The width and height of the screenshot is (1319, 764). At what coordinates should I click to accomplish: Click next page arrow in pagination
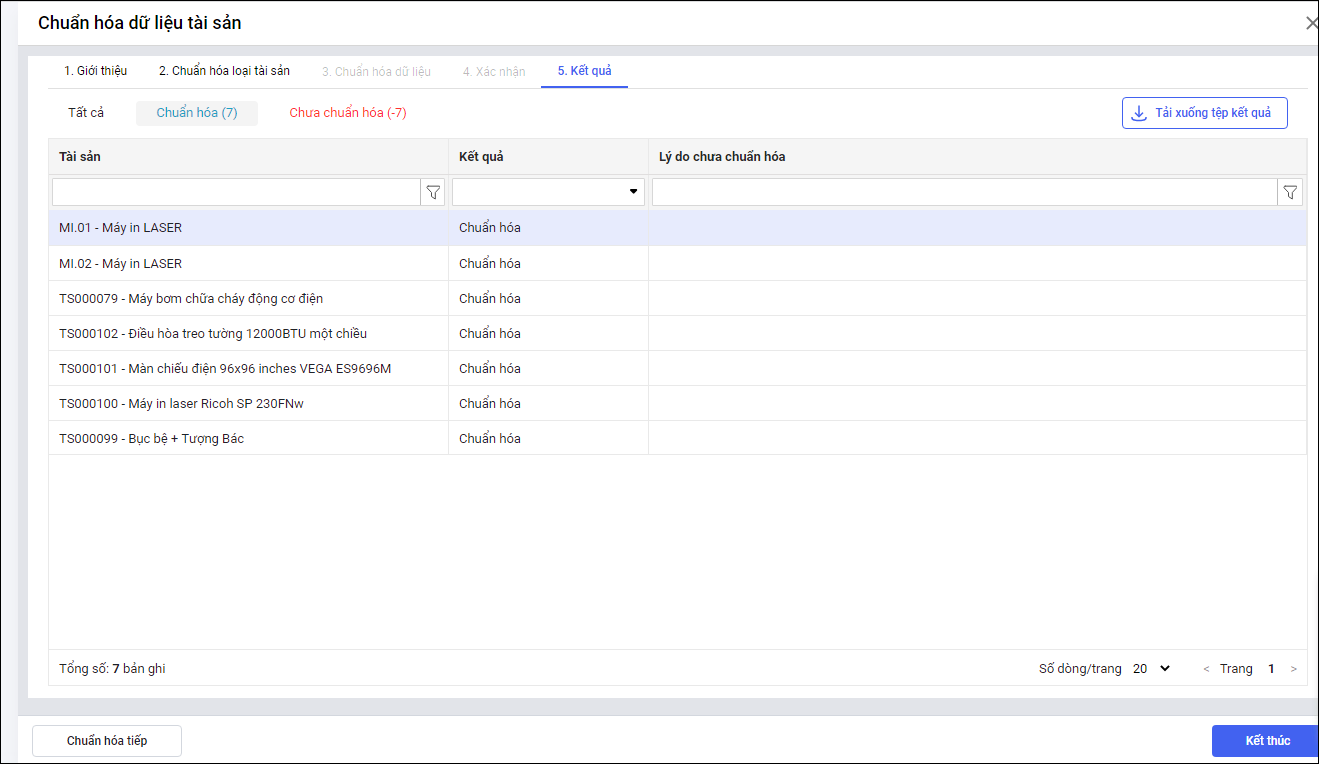pyautogui.click(x=1294, y=669)
